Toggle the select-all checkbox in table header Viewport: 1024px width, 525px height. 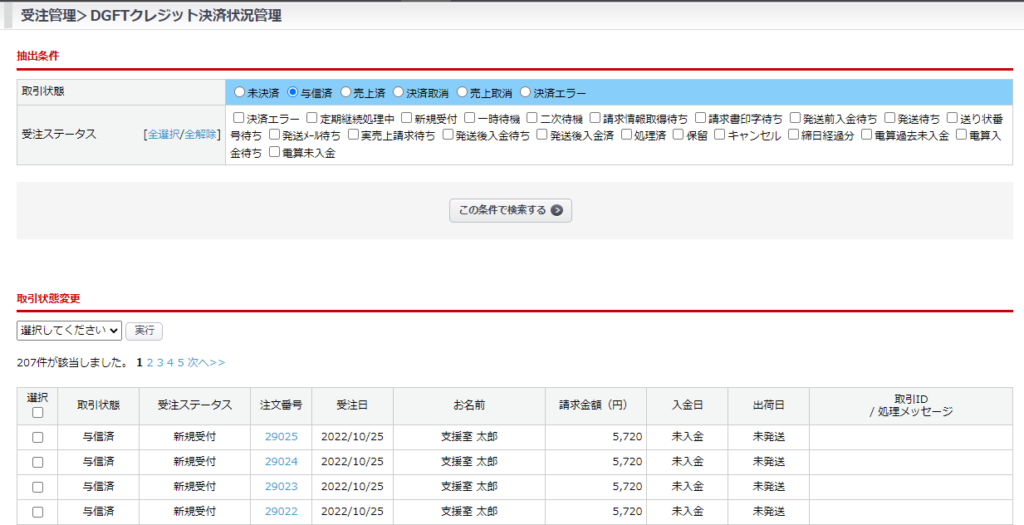click(x=38, y=412)
